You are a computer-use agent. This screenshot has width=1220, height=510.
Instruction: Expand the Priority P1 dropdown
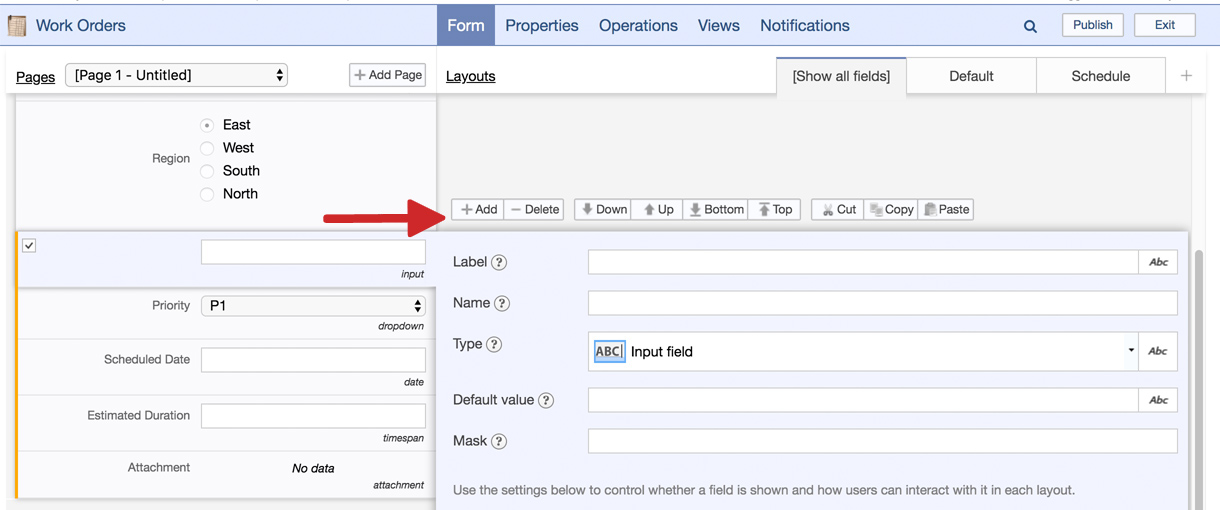coord(313,306)
